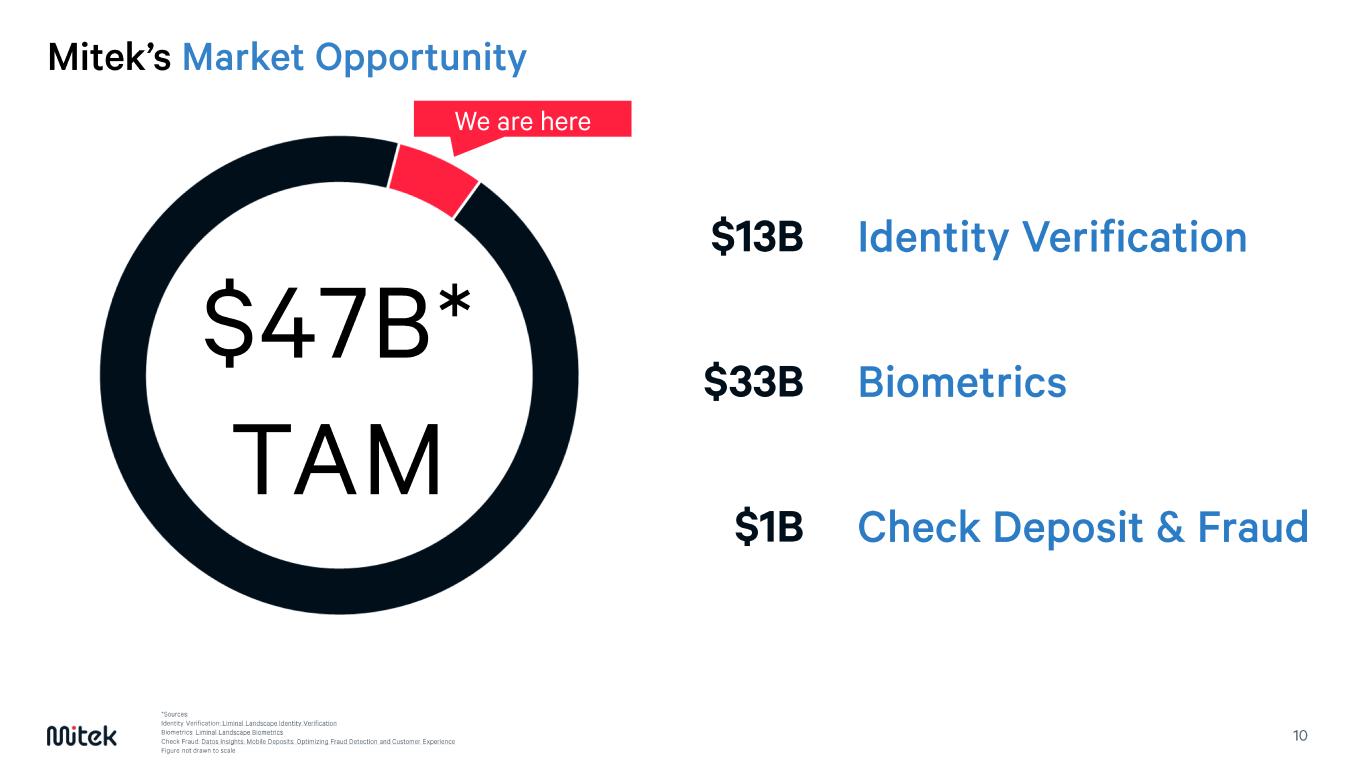Click the red 'We are here' callout
This screenshot has width=1365, height=768.
[x=522, y=121]
